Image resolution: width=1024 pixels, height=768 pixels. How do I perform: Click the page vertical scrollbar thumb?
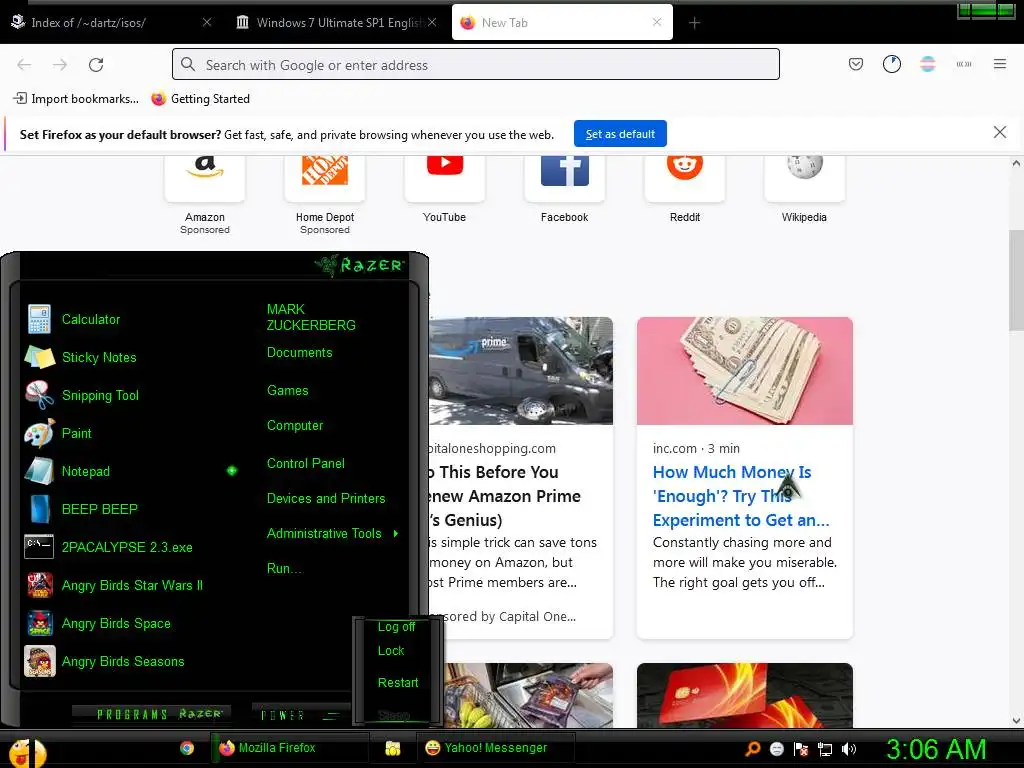(x=1016, y=281)
